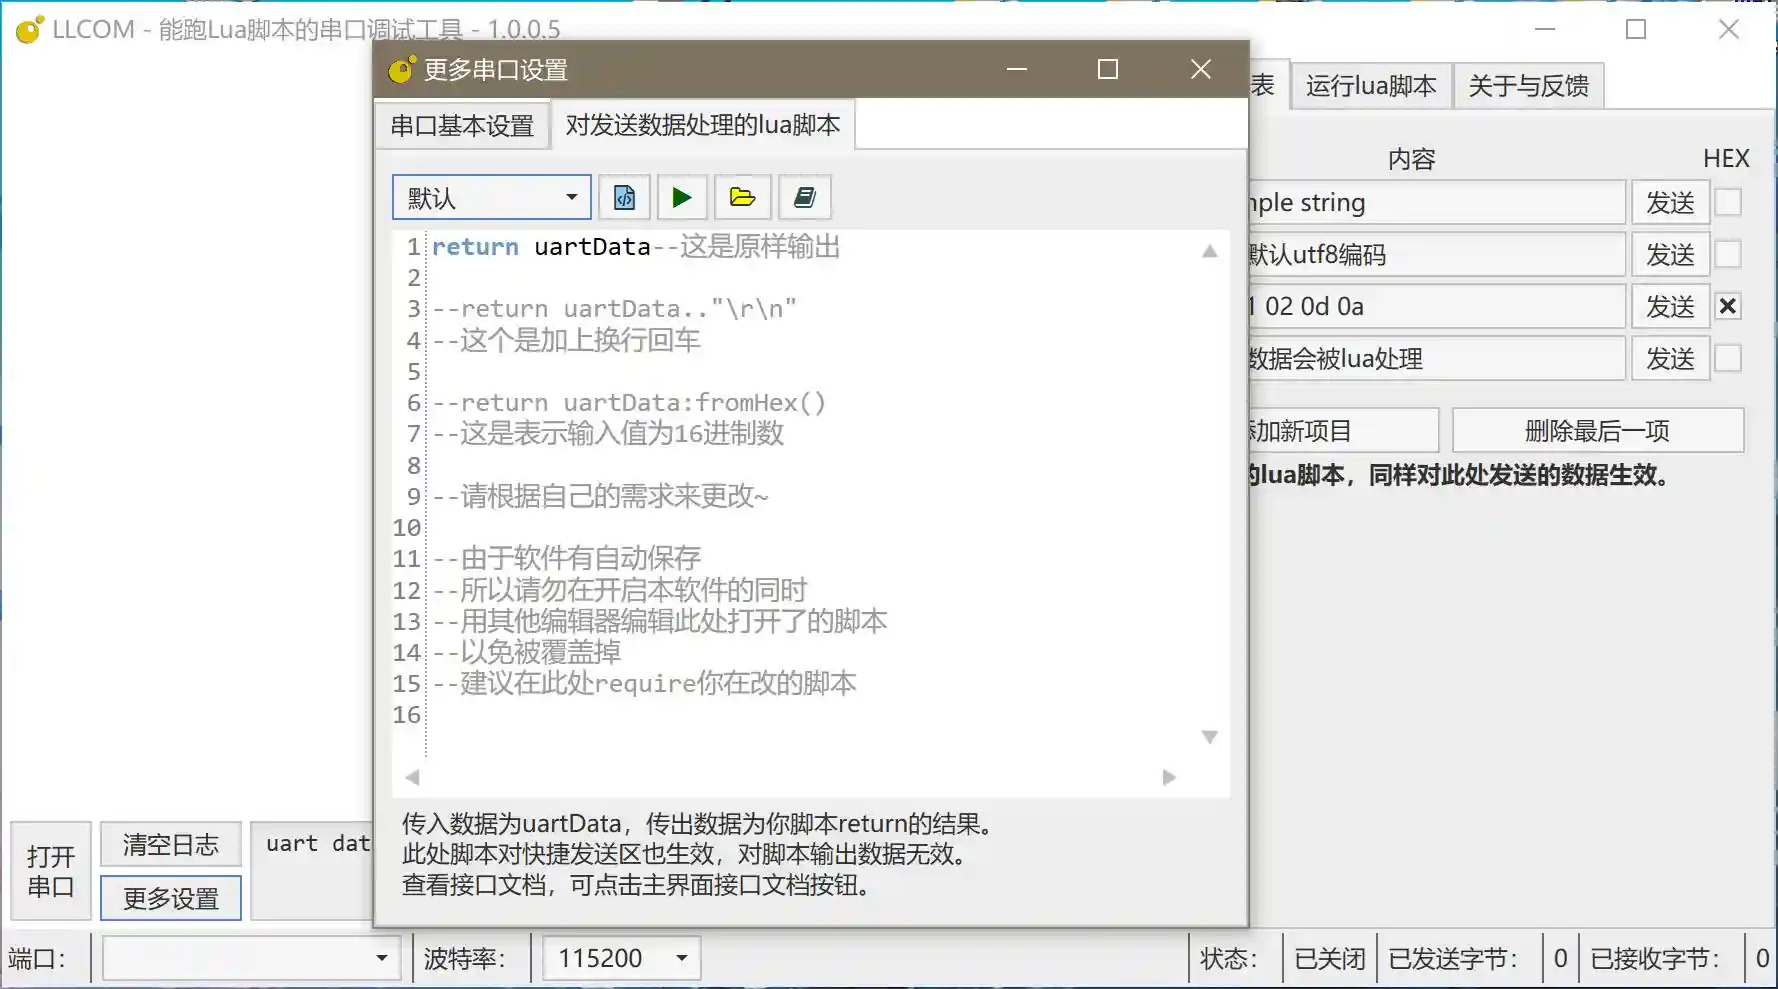The image size is (1778, 989).
Task: Enable HEX for the 'mple string' send row
Action: pyautogui.click(x=1729, y=202)
